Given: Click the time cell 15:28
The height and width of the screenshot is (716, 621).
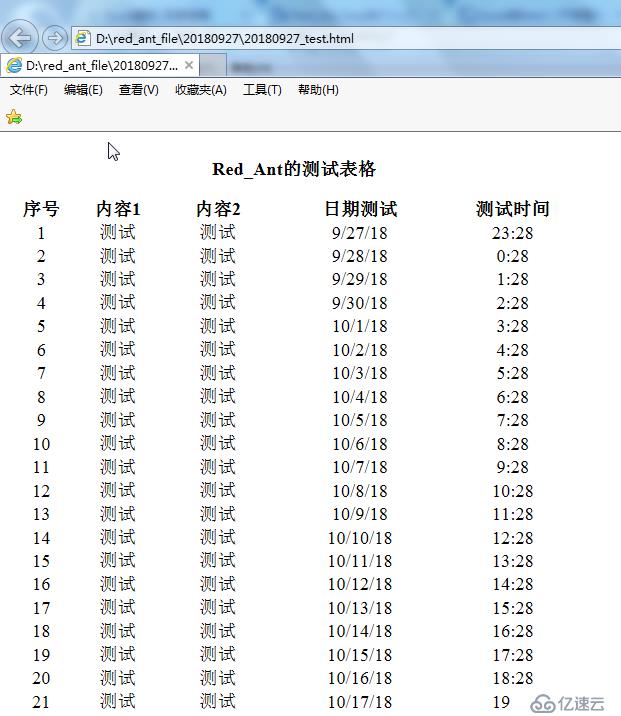Looking at the screenshot, I should pyautogui.click(x=512, y=608).
